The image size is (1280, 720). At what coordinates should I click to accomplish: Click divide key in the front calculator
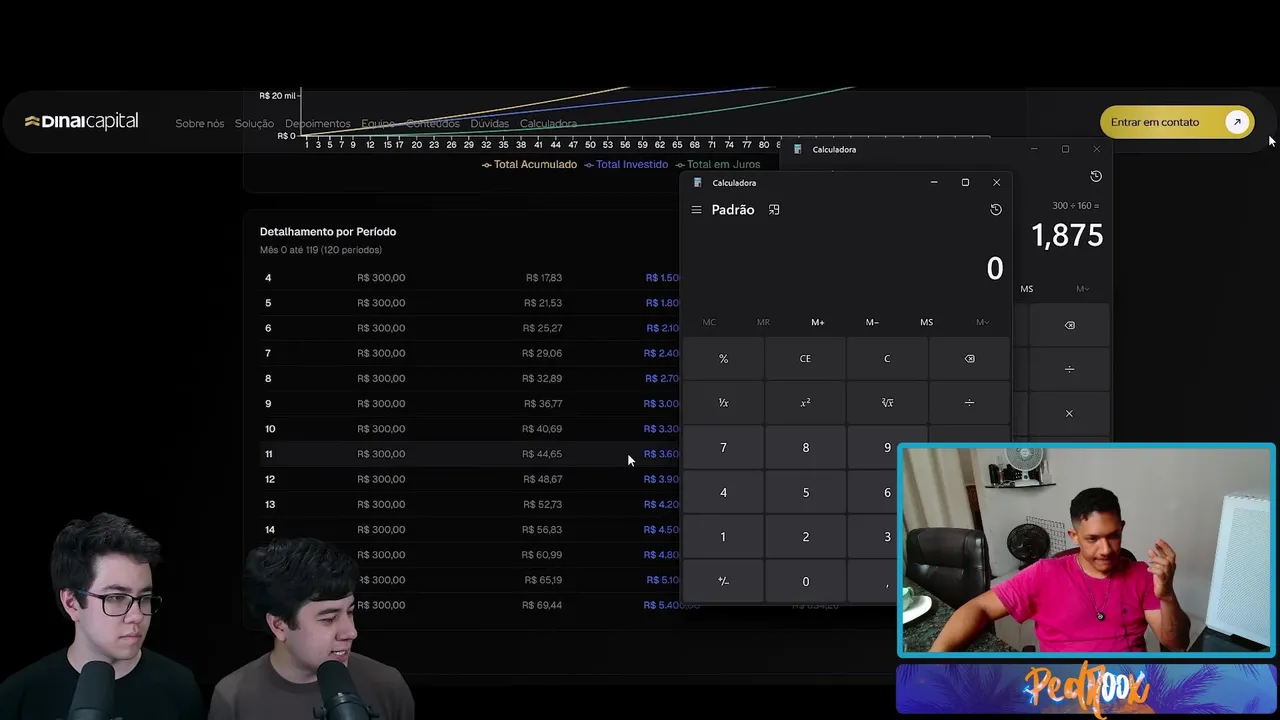pos(969,403)
